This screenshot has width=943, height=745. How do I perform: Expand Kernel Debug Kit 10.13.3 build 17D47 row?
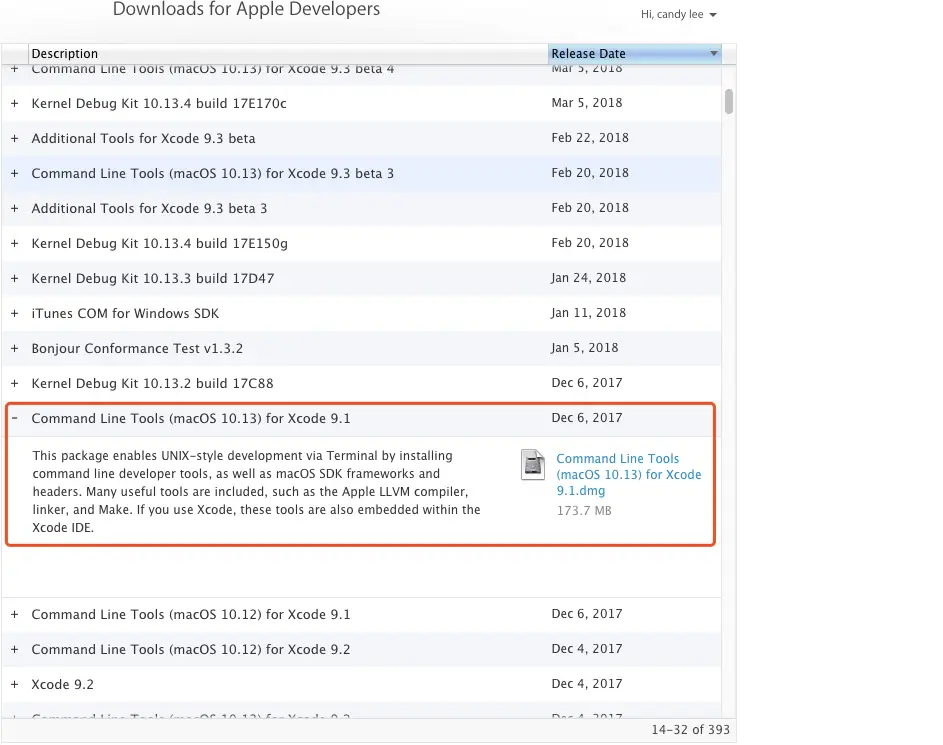pos(14,278)
